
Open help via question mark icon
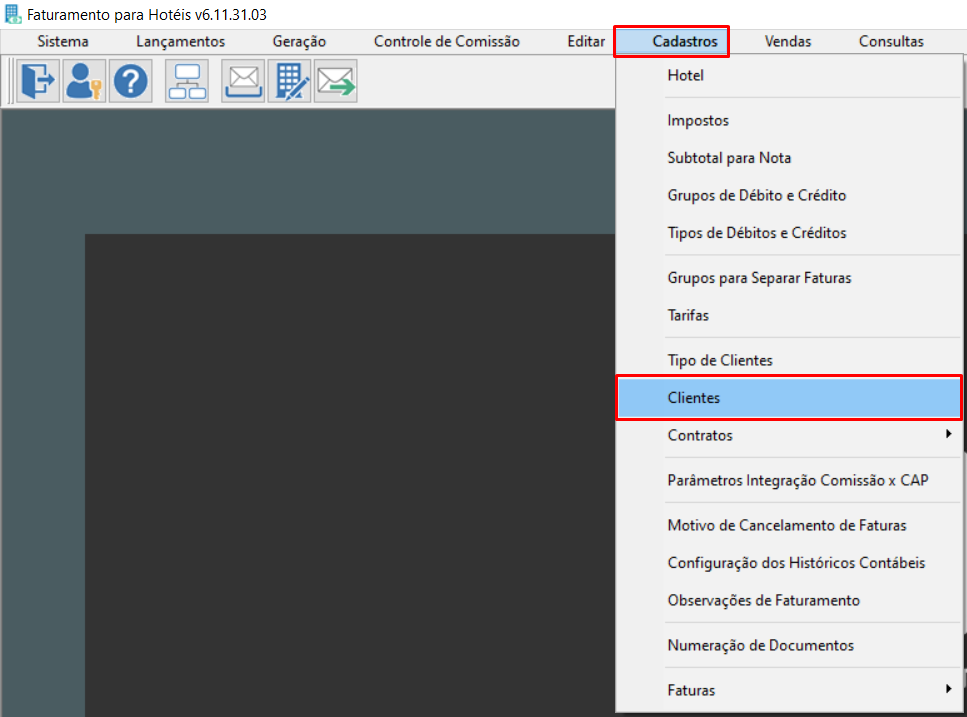coord(130,81)
